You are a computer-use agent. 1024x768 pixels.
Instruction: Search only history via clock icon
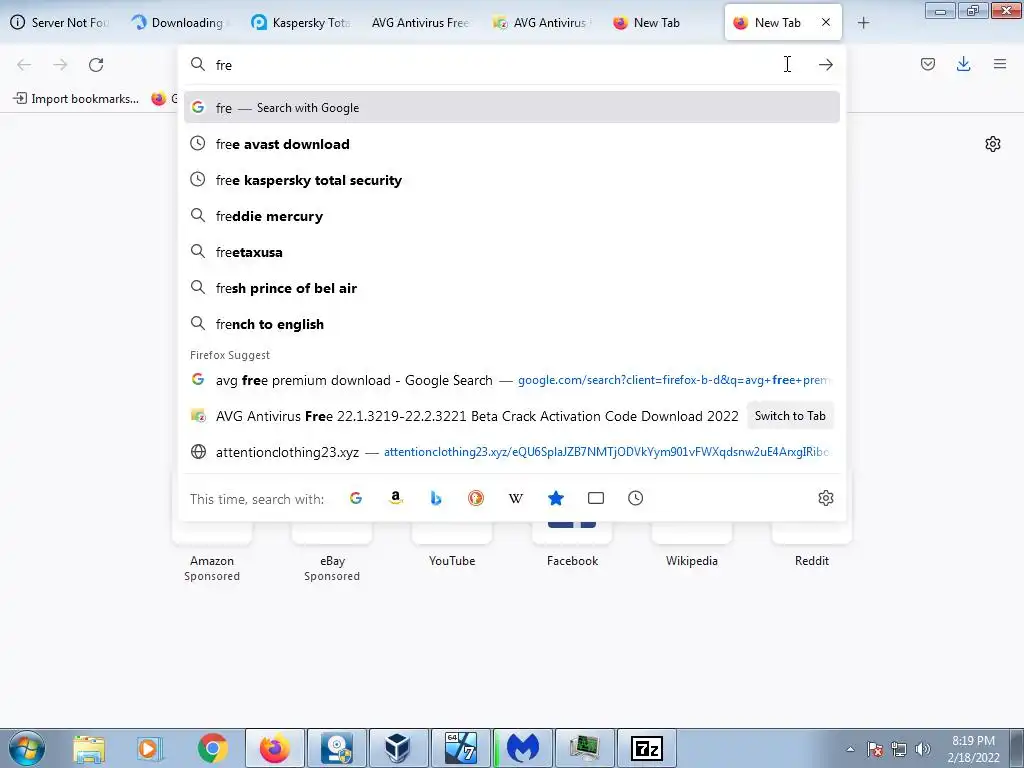point(635,498)
